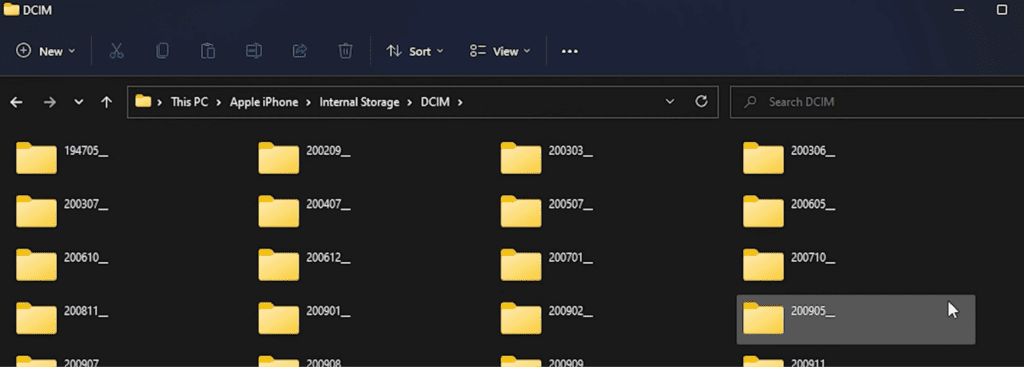
Task: Select This PC in address path
Action: click(189, 102)
